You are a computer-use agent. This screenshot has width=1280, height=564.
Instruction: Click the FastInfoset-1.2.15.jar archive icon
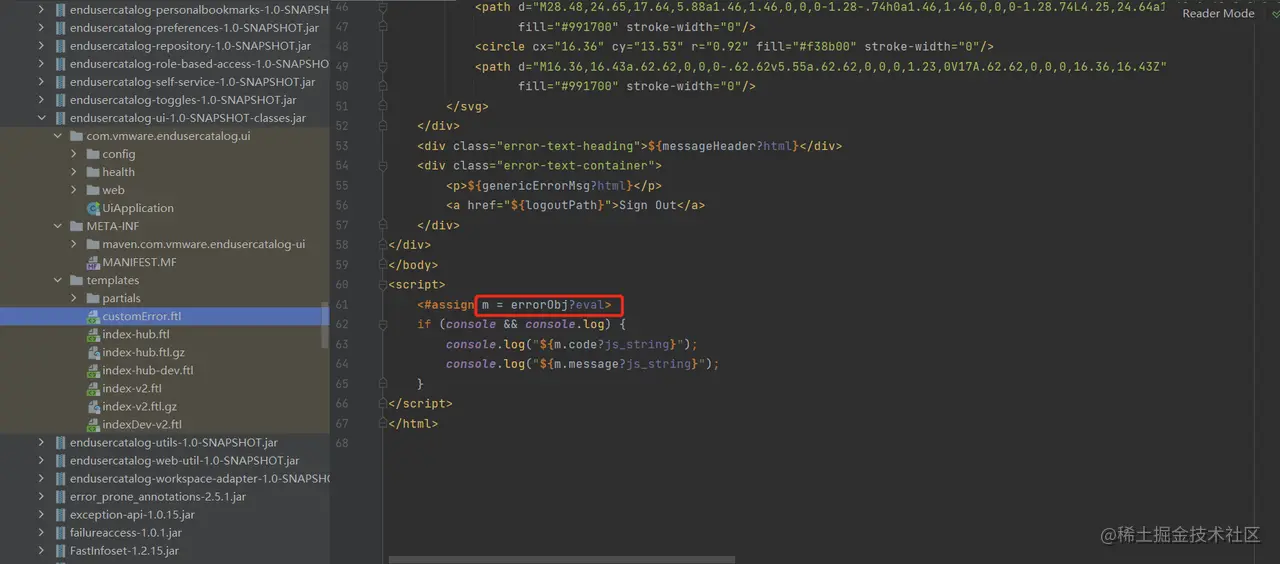[60, 550]
